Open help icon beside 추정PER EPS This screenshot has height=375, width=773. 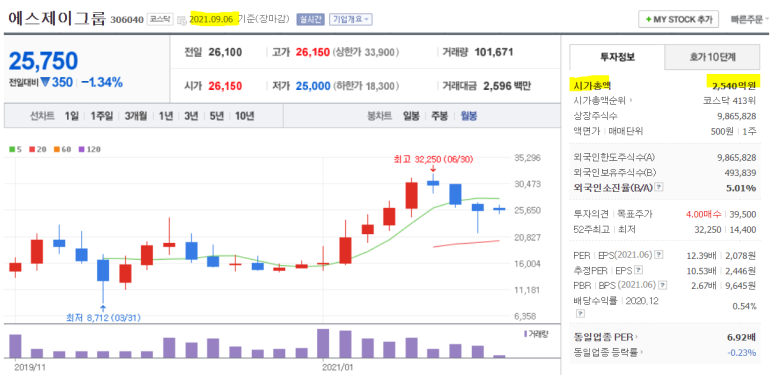click(639, 270)
